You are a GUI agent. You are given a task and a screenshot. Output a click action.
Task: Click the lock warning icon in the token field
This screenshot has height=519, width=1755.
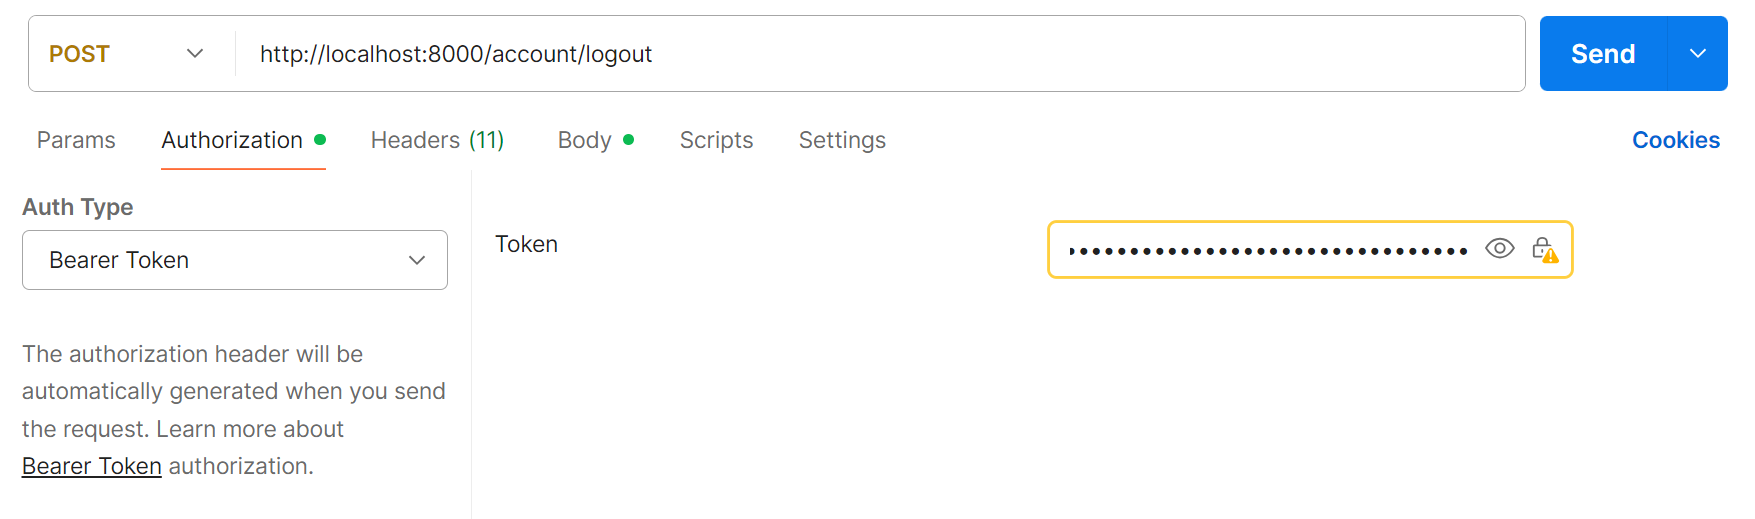pyautogui.click(x=1545, y=250)
